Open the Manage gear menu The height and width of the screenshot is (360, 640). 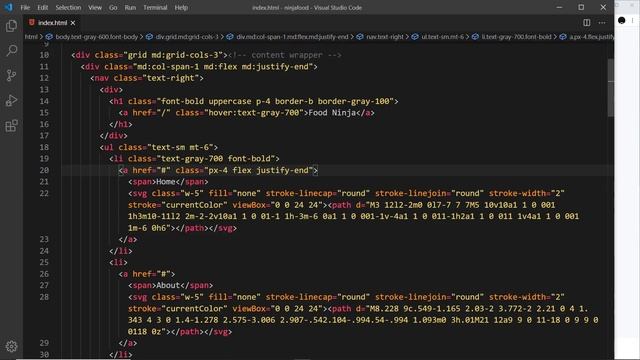pos(11,346)
